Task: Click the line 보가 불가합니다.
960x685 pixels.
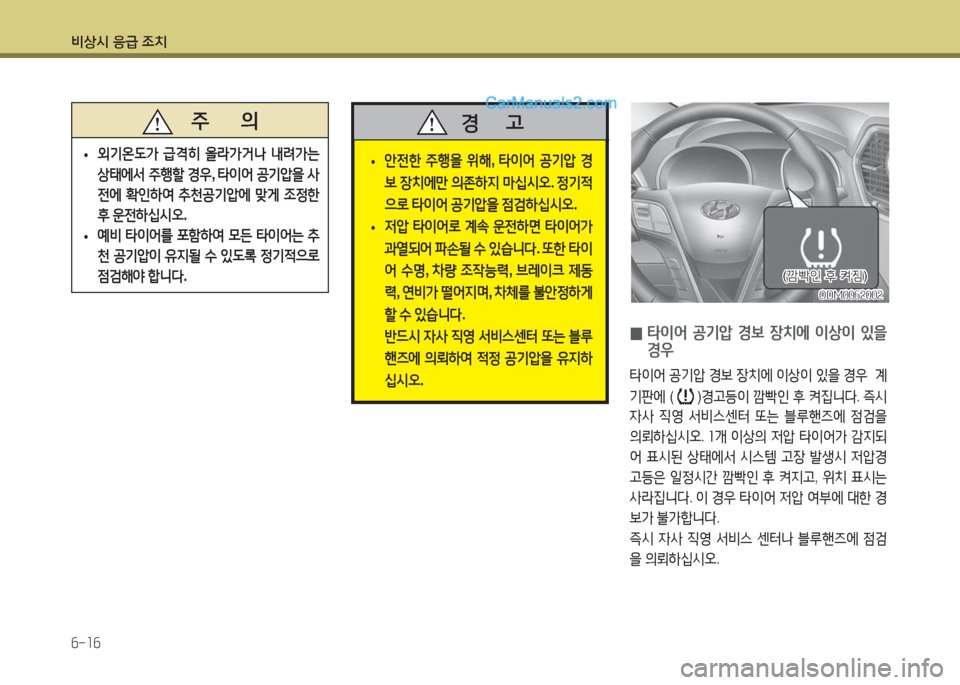Action: pos(675,518)
